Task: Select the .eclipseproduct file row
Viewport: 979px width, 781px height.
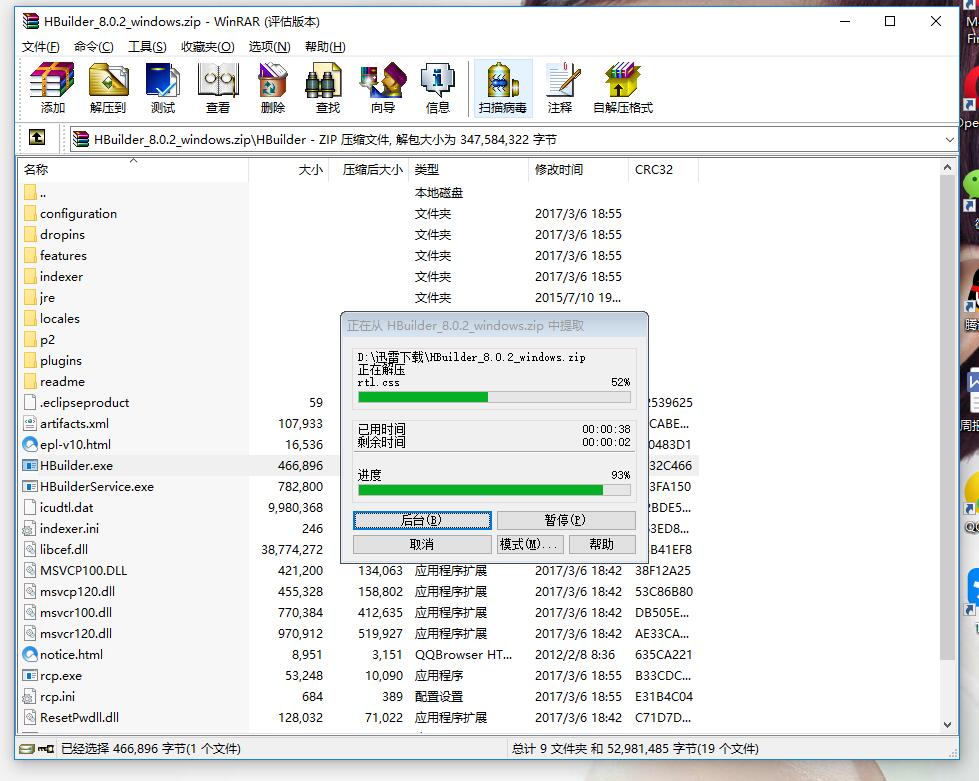Action: (x=358, y=403)
